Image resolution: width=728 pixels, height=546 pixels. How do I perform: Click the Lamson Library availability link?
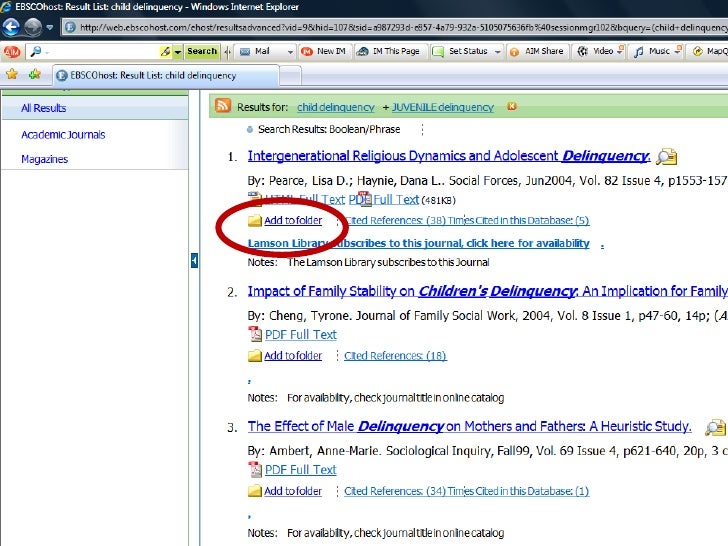tap(418, 243)
